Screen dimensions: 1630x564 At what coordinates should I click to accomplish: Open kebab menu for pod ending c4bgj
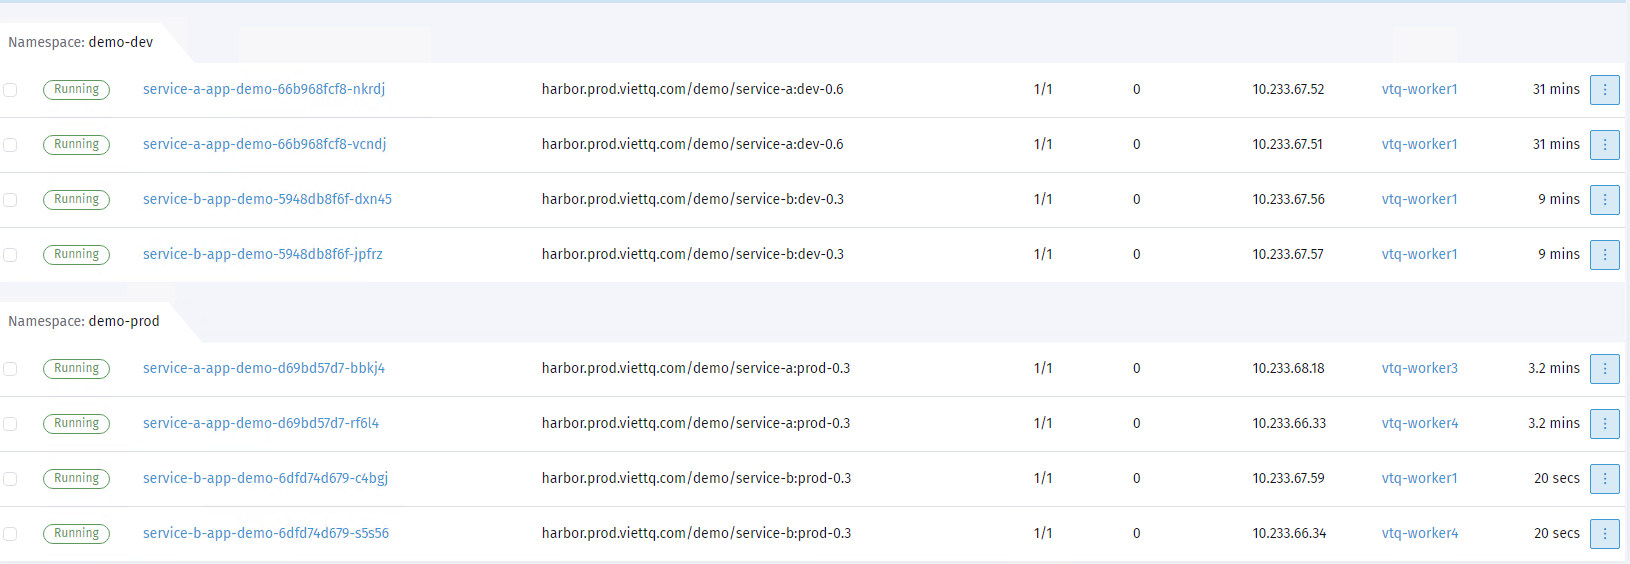[x=1604, y=479]
